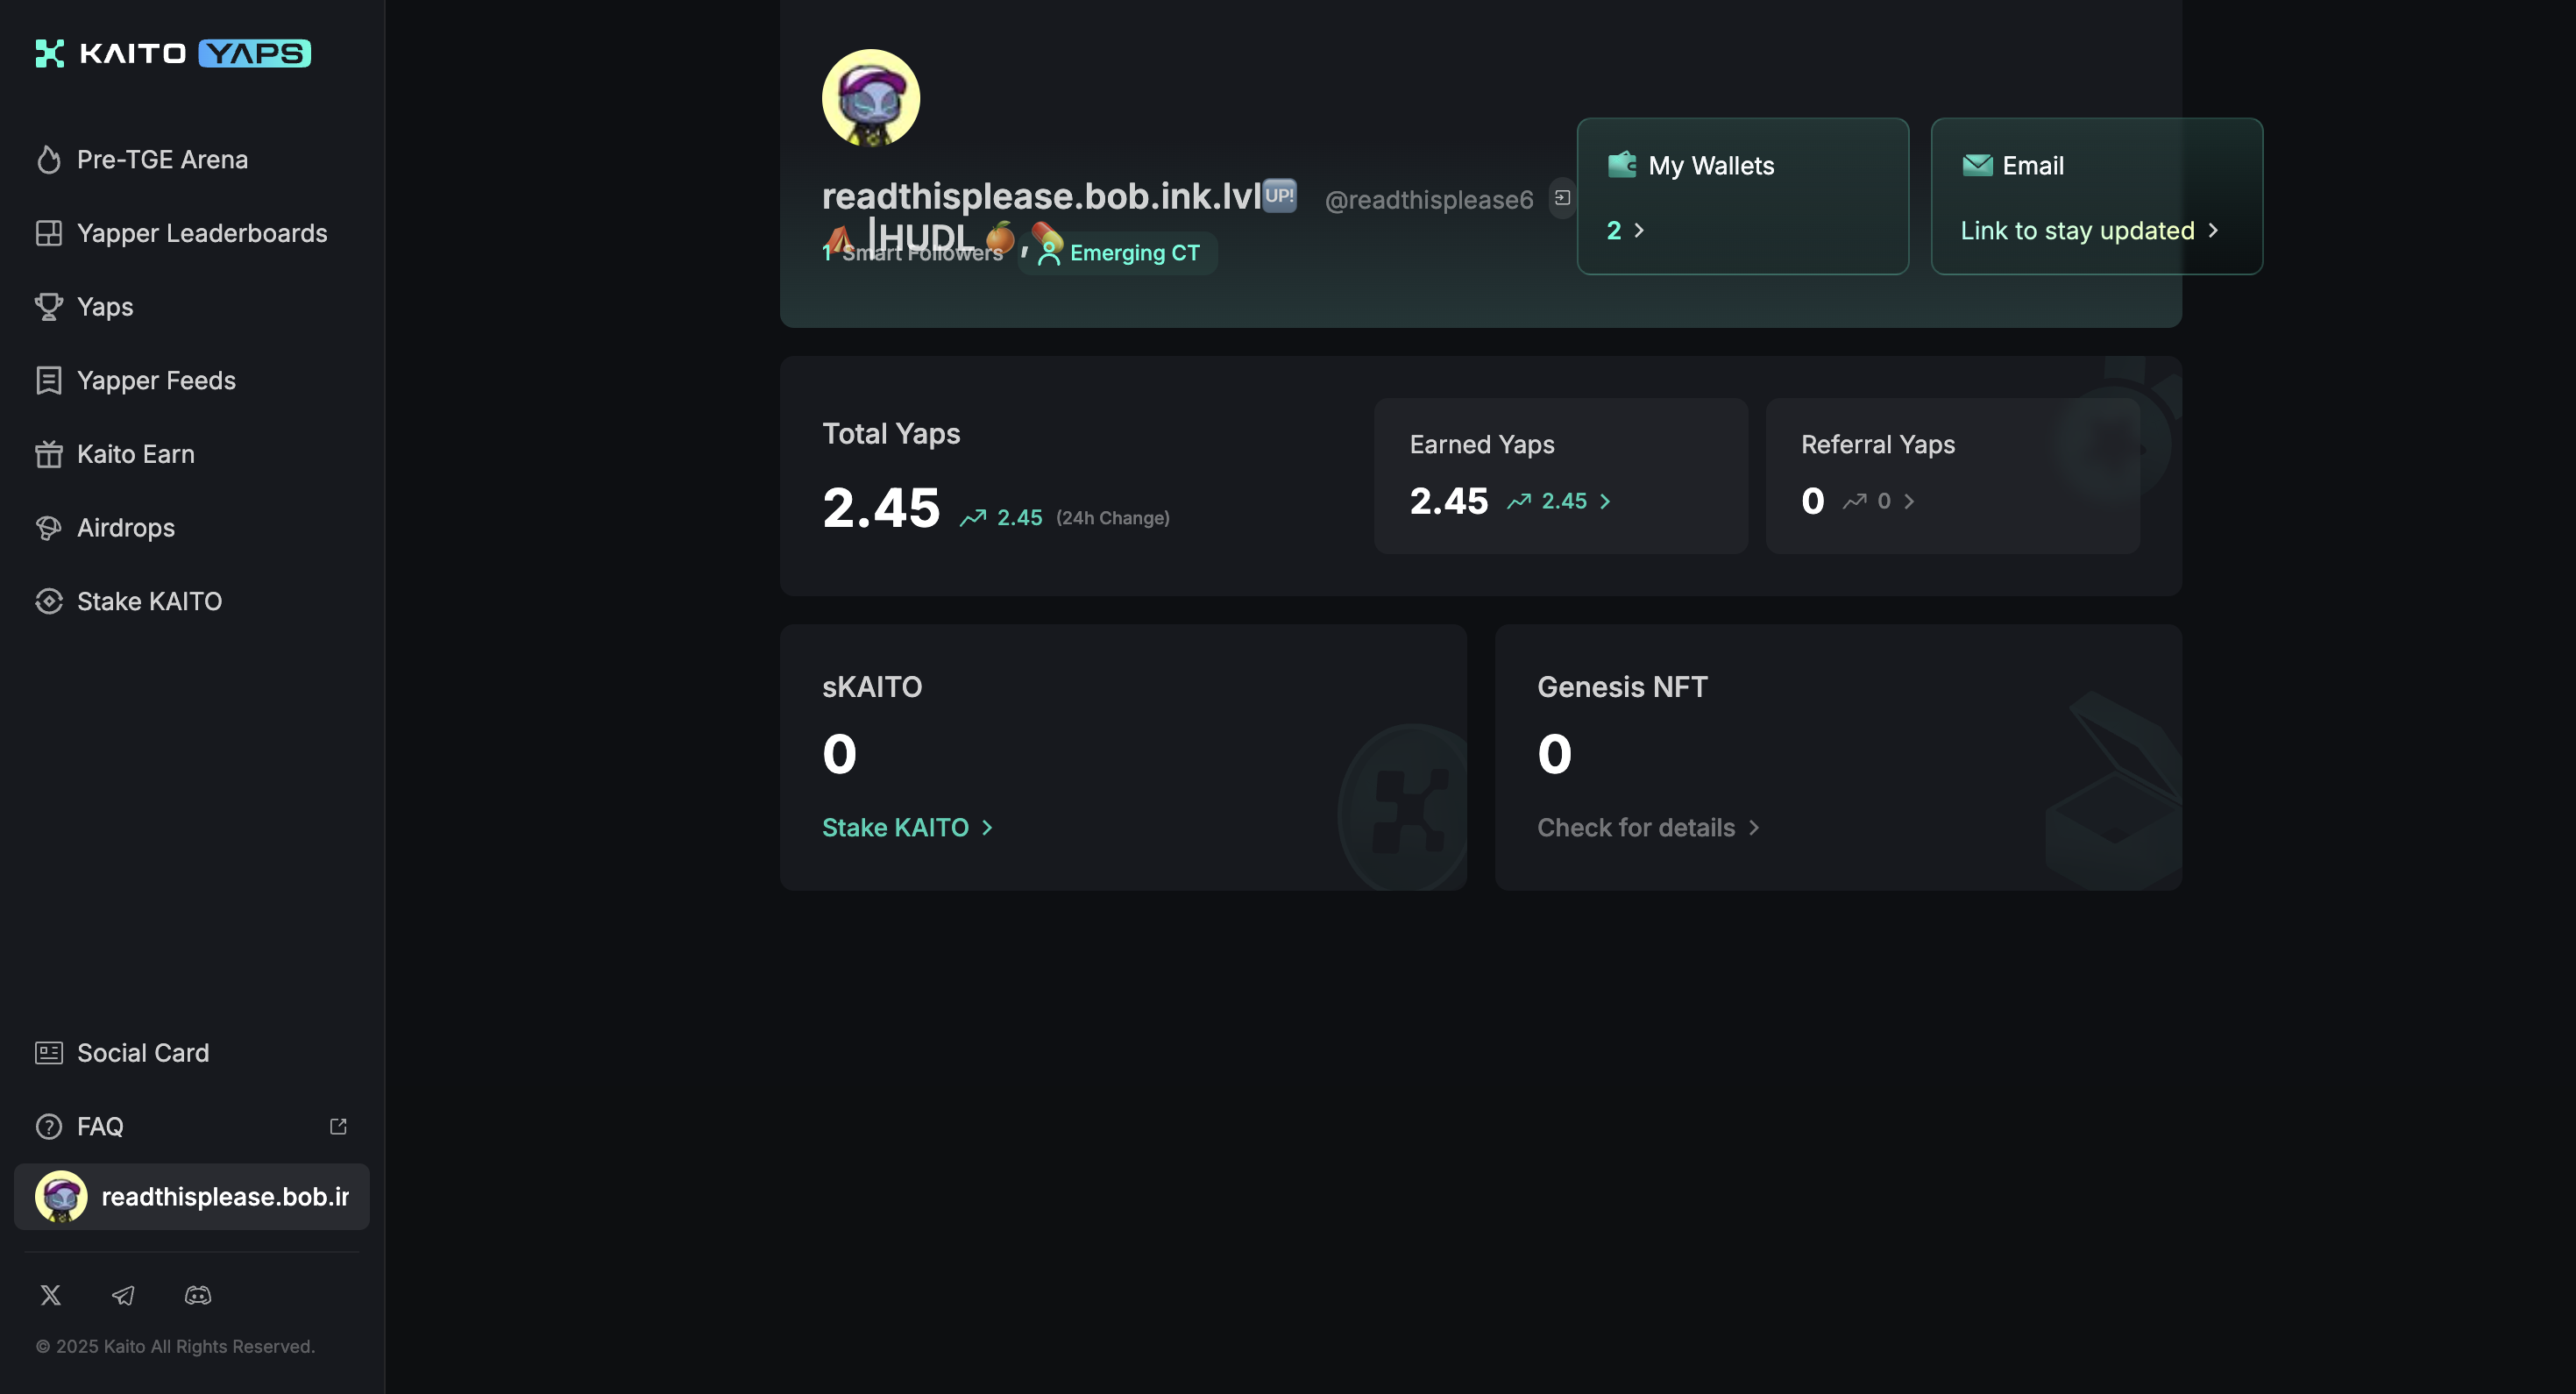Open the FAQ link

pyautogui.click(x=192, y=1126)
